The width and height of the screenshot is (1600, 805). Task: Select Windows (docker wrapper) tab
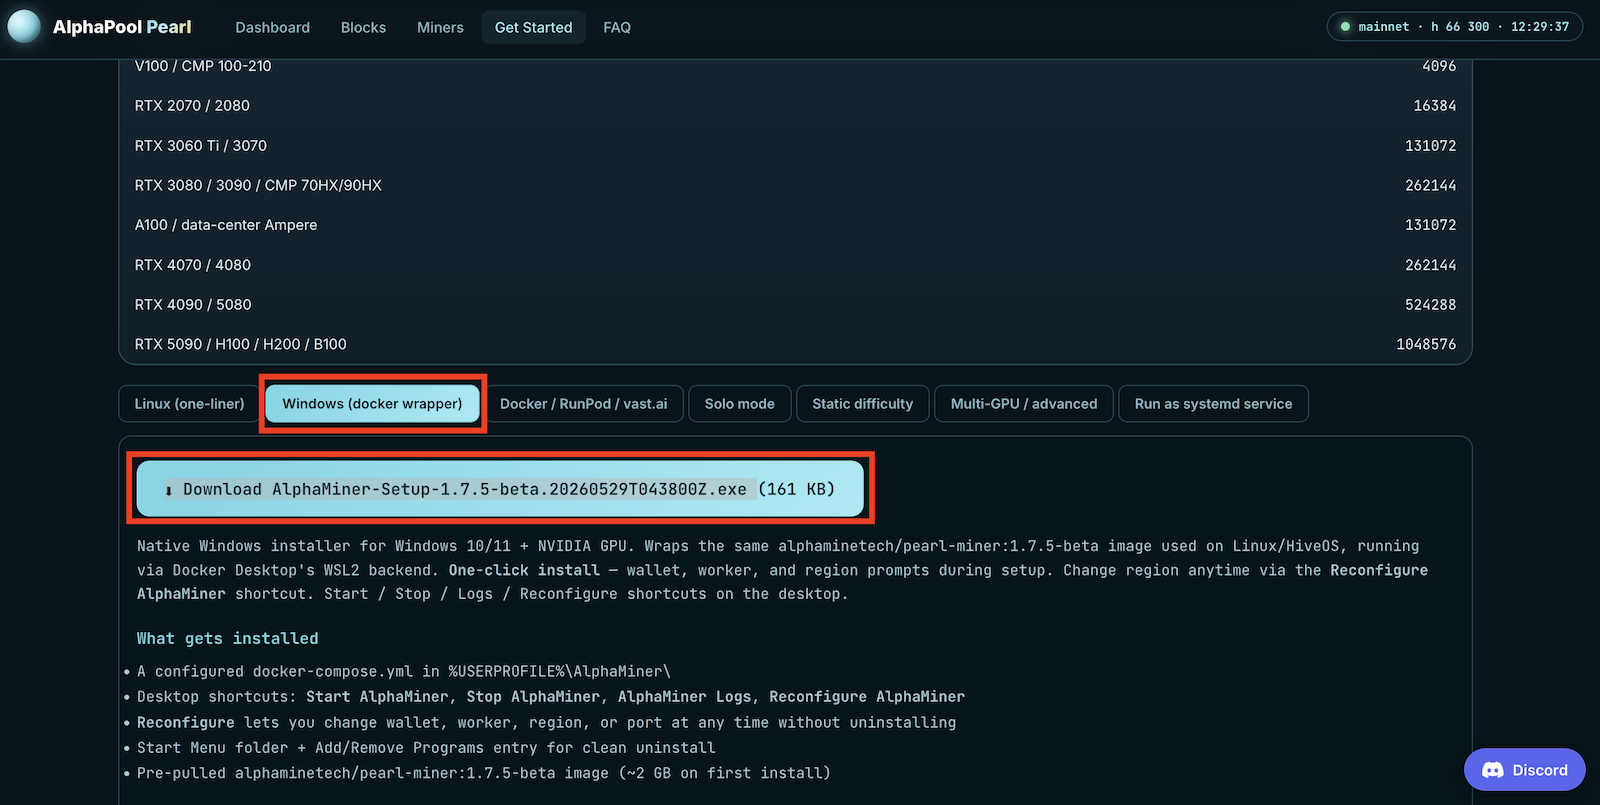(x=372, y=404)
